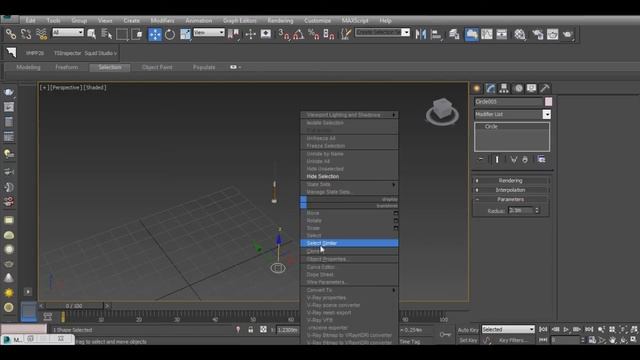
Task: Toggle 3D Snaps
Action: (x=283, y=34)
